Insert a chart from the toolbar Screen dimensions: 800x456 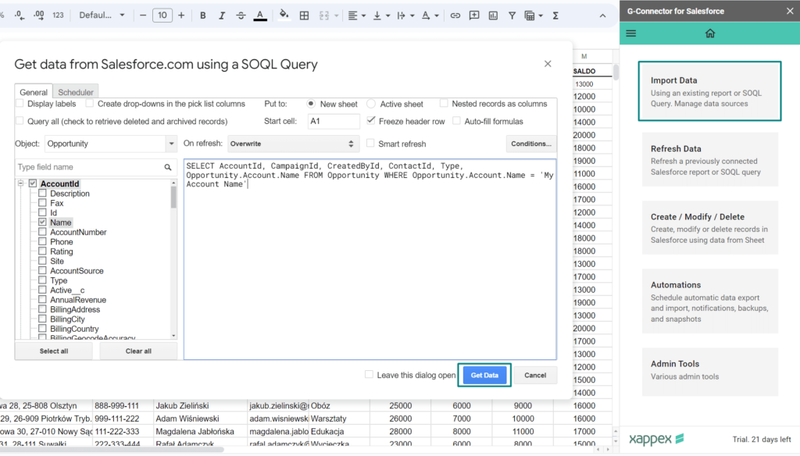pyautogui.click(x=493, y=15)
